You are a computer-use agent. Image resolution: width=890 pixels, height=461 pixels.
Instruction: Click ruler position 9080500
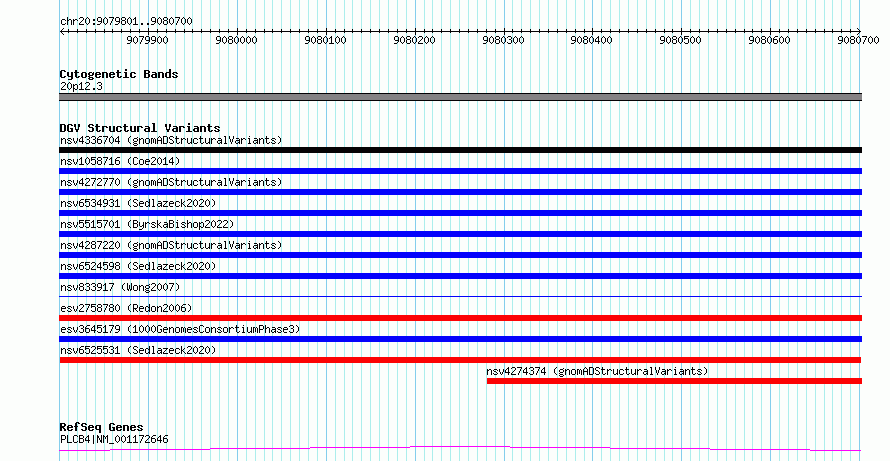tap(681, 40)
